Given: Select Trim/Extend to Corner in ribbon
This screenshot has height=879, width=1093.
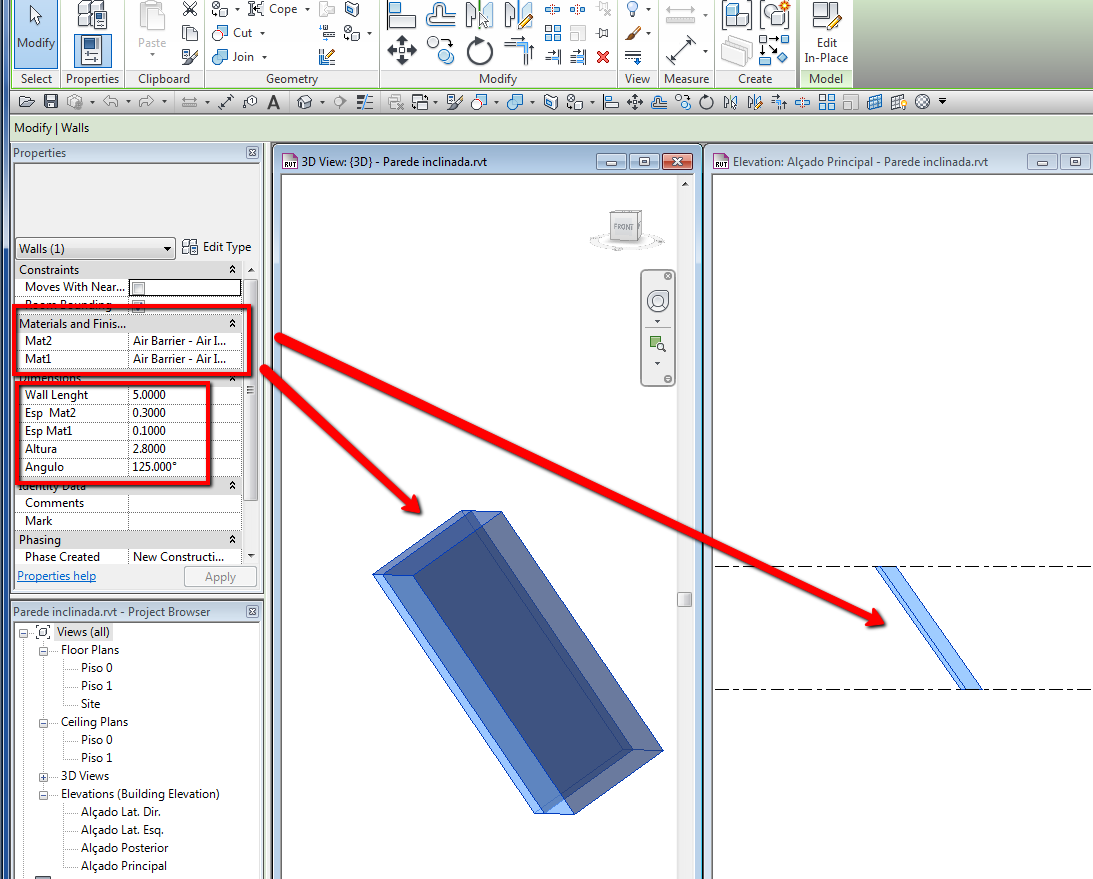Looking at the screenshot, I should [519, 50].
